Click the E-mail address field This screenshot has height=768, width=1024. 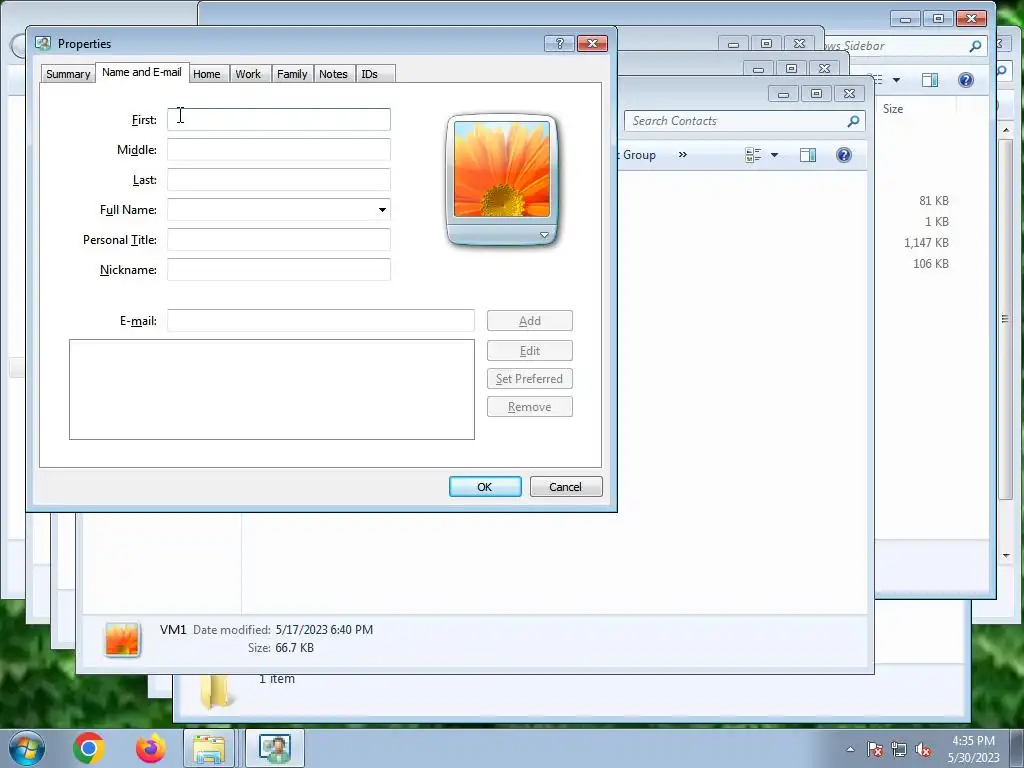[x=321, y=321]
